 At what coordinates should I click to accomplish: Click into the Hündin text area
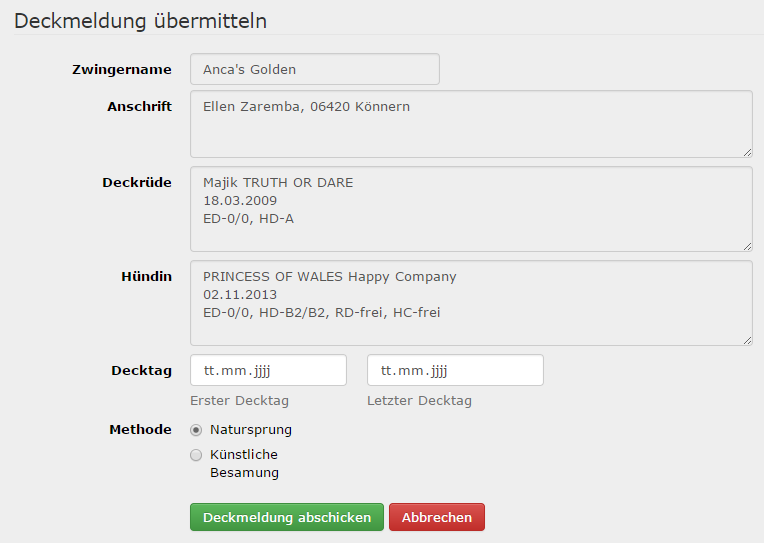point(470,304)
